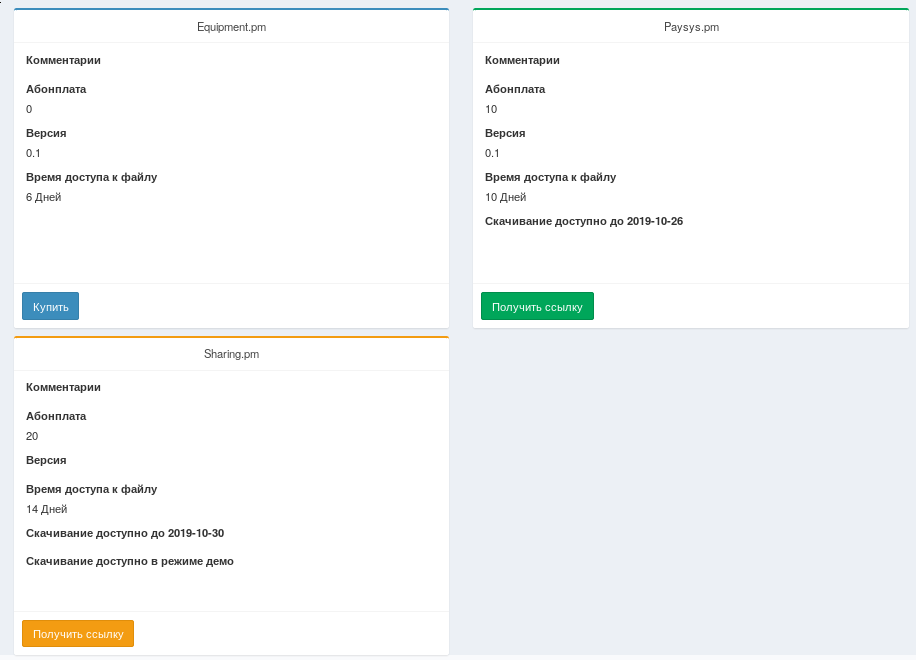Image resolution: width=916 pixels, height=660 pixels.
Task: Select the Equipment.pm card header
Action: (x=231, y=27)
